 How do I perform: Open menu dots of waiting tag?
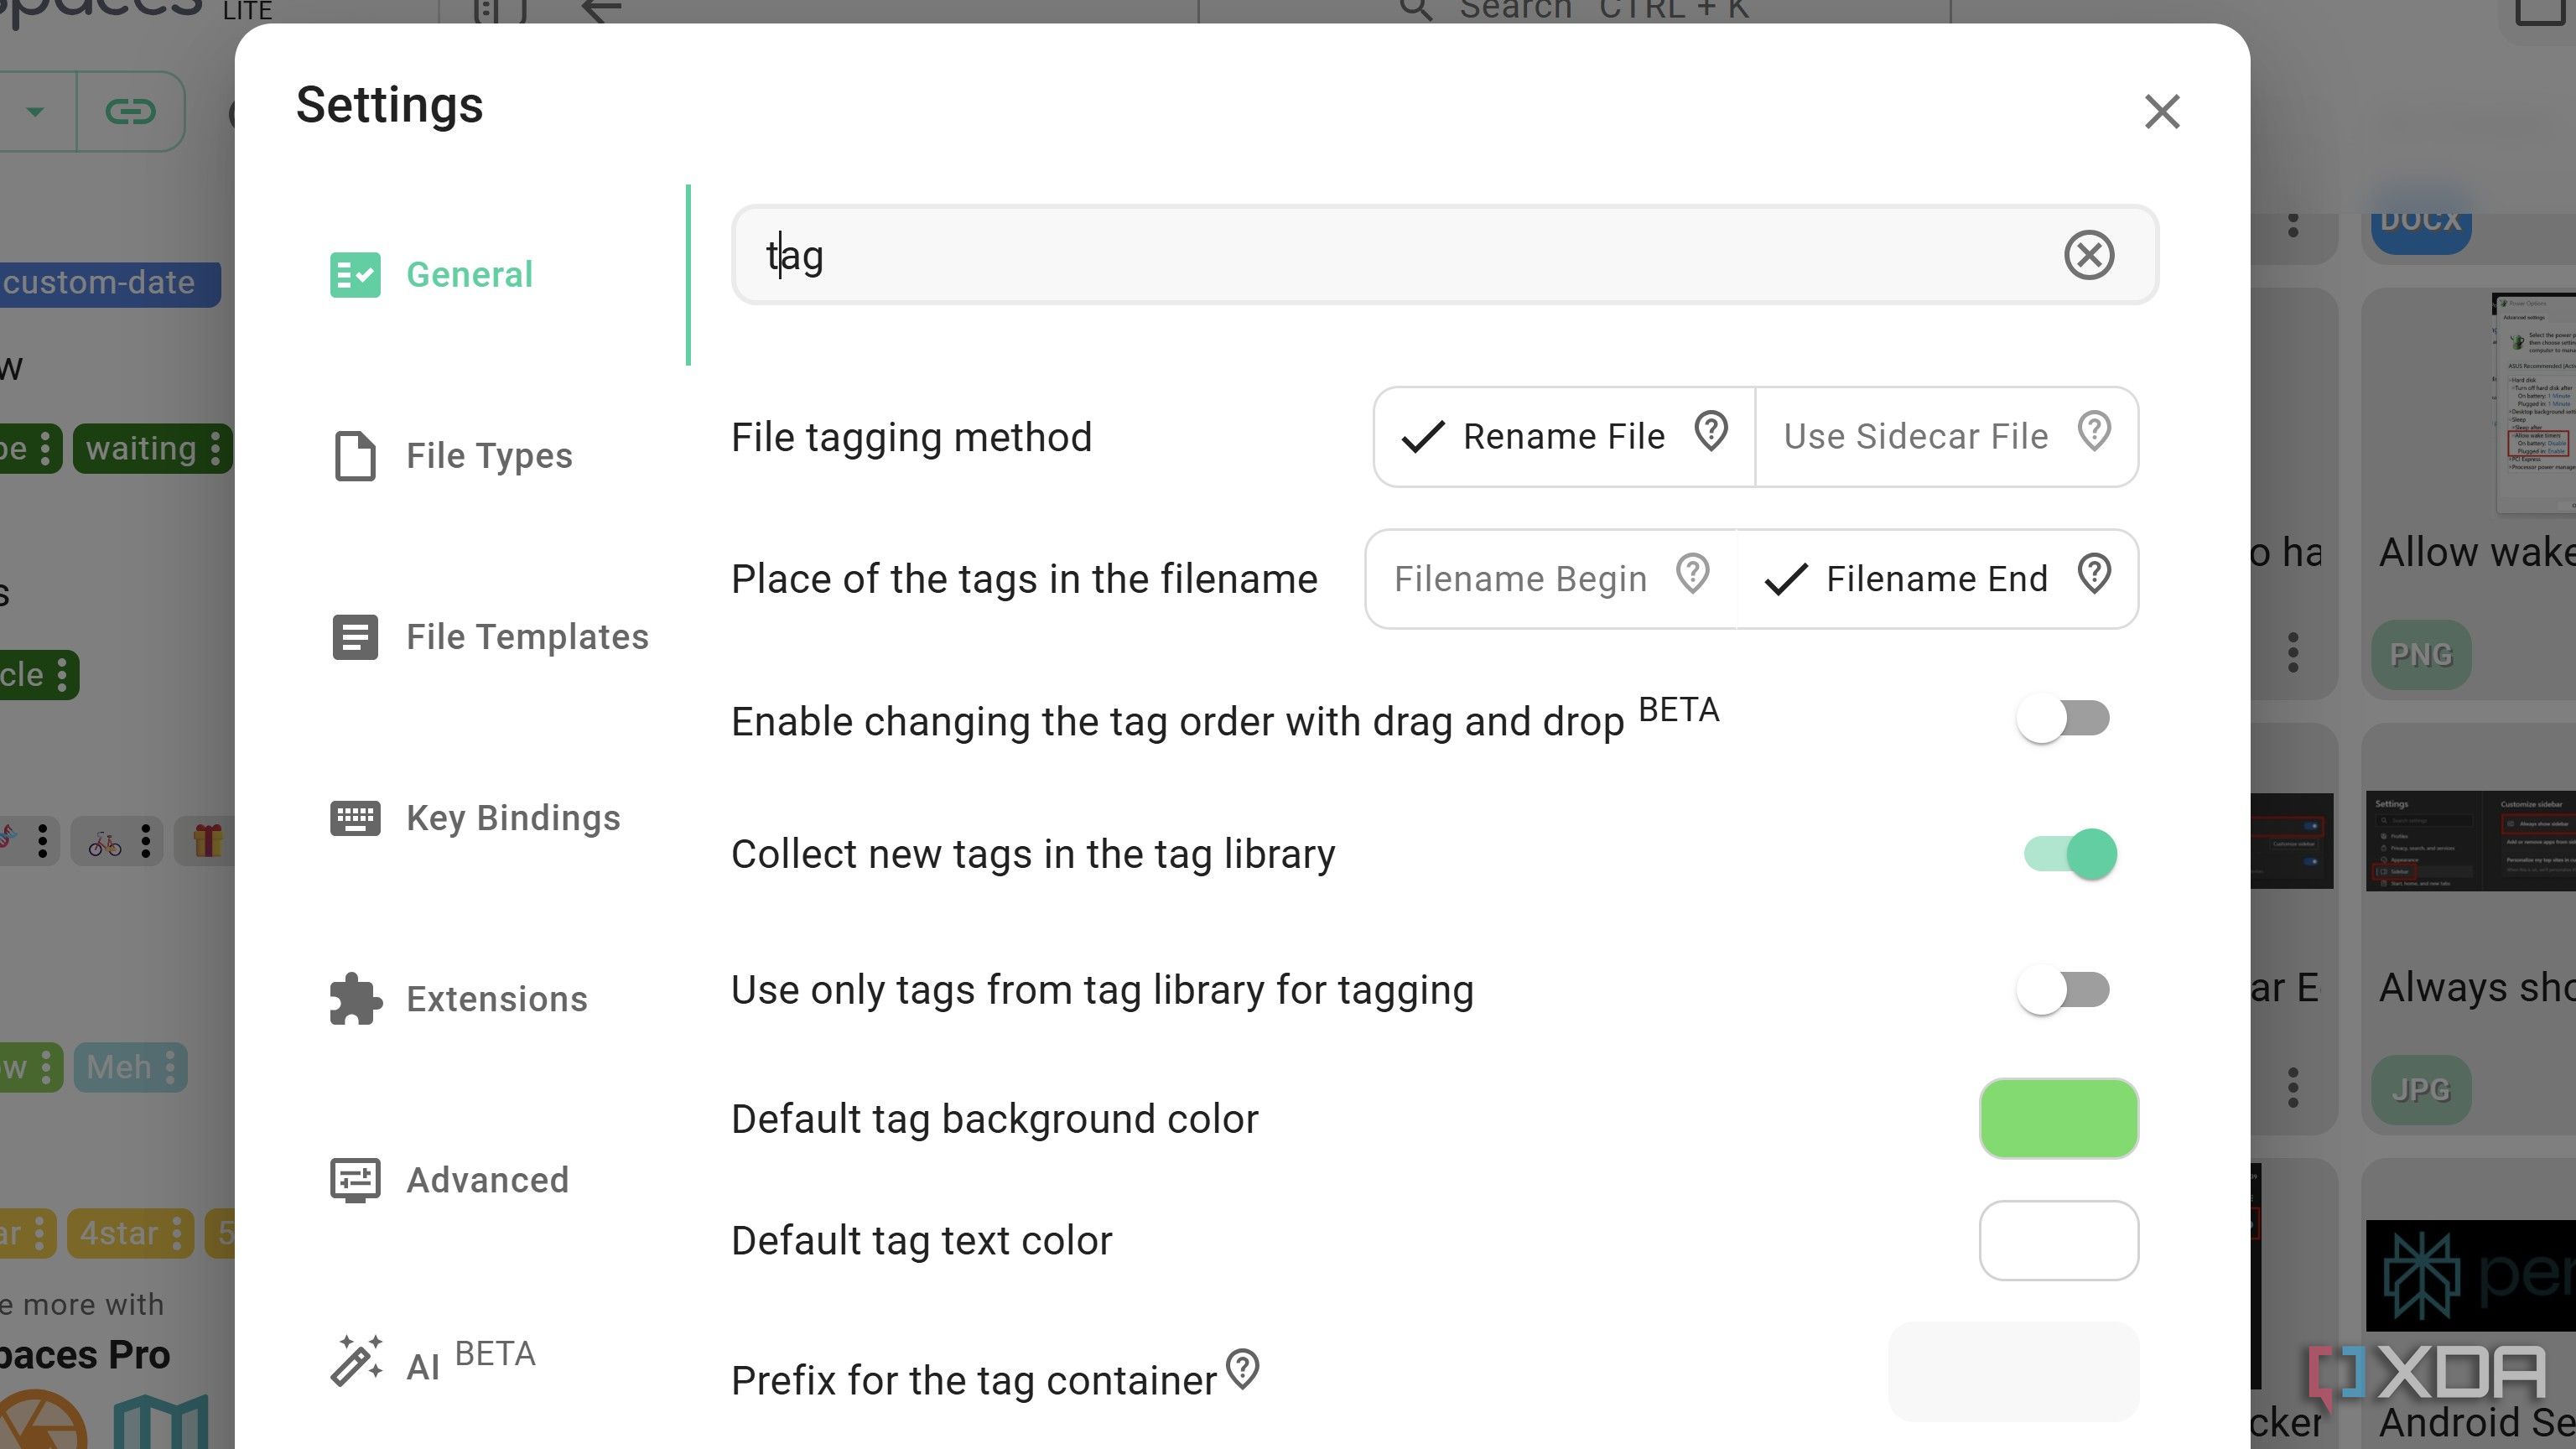[216, 448]
